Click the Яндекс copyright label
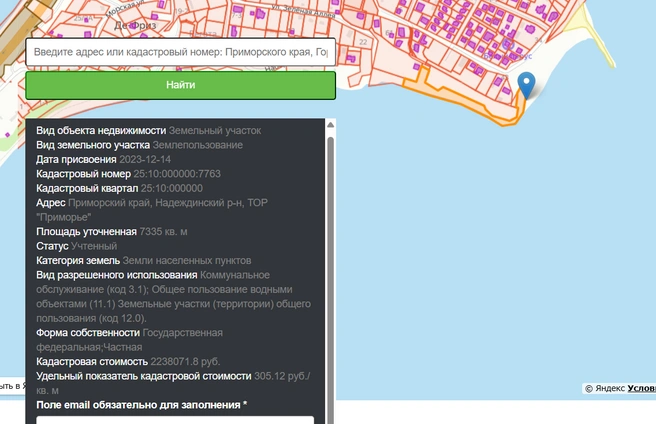Viewport: 656px width, 424px height. [x=605, y=388]
